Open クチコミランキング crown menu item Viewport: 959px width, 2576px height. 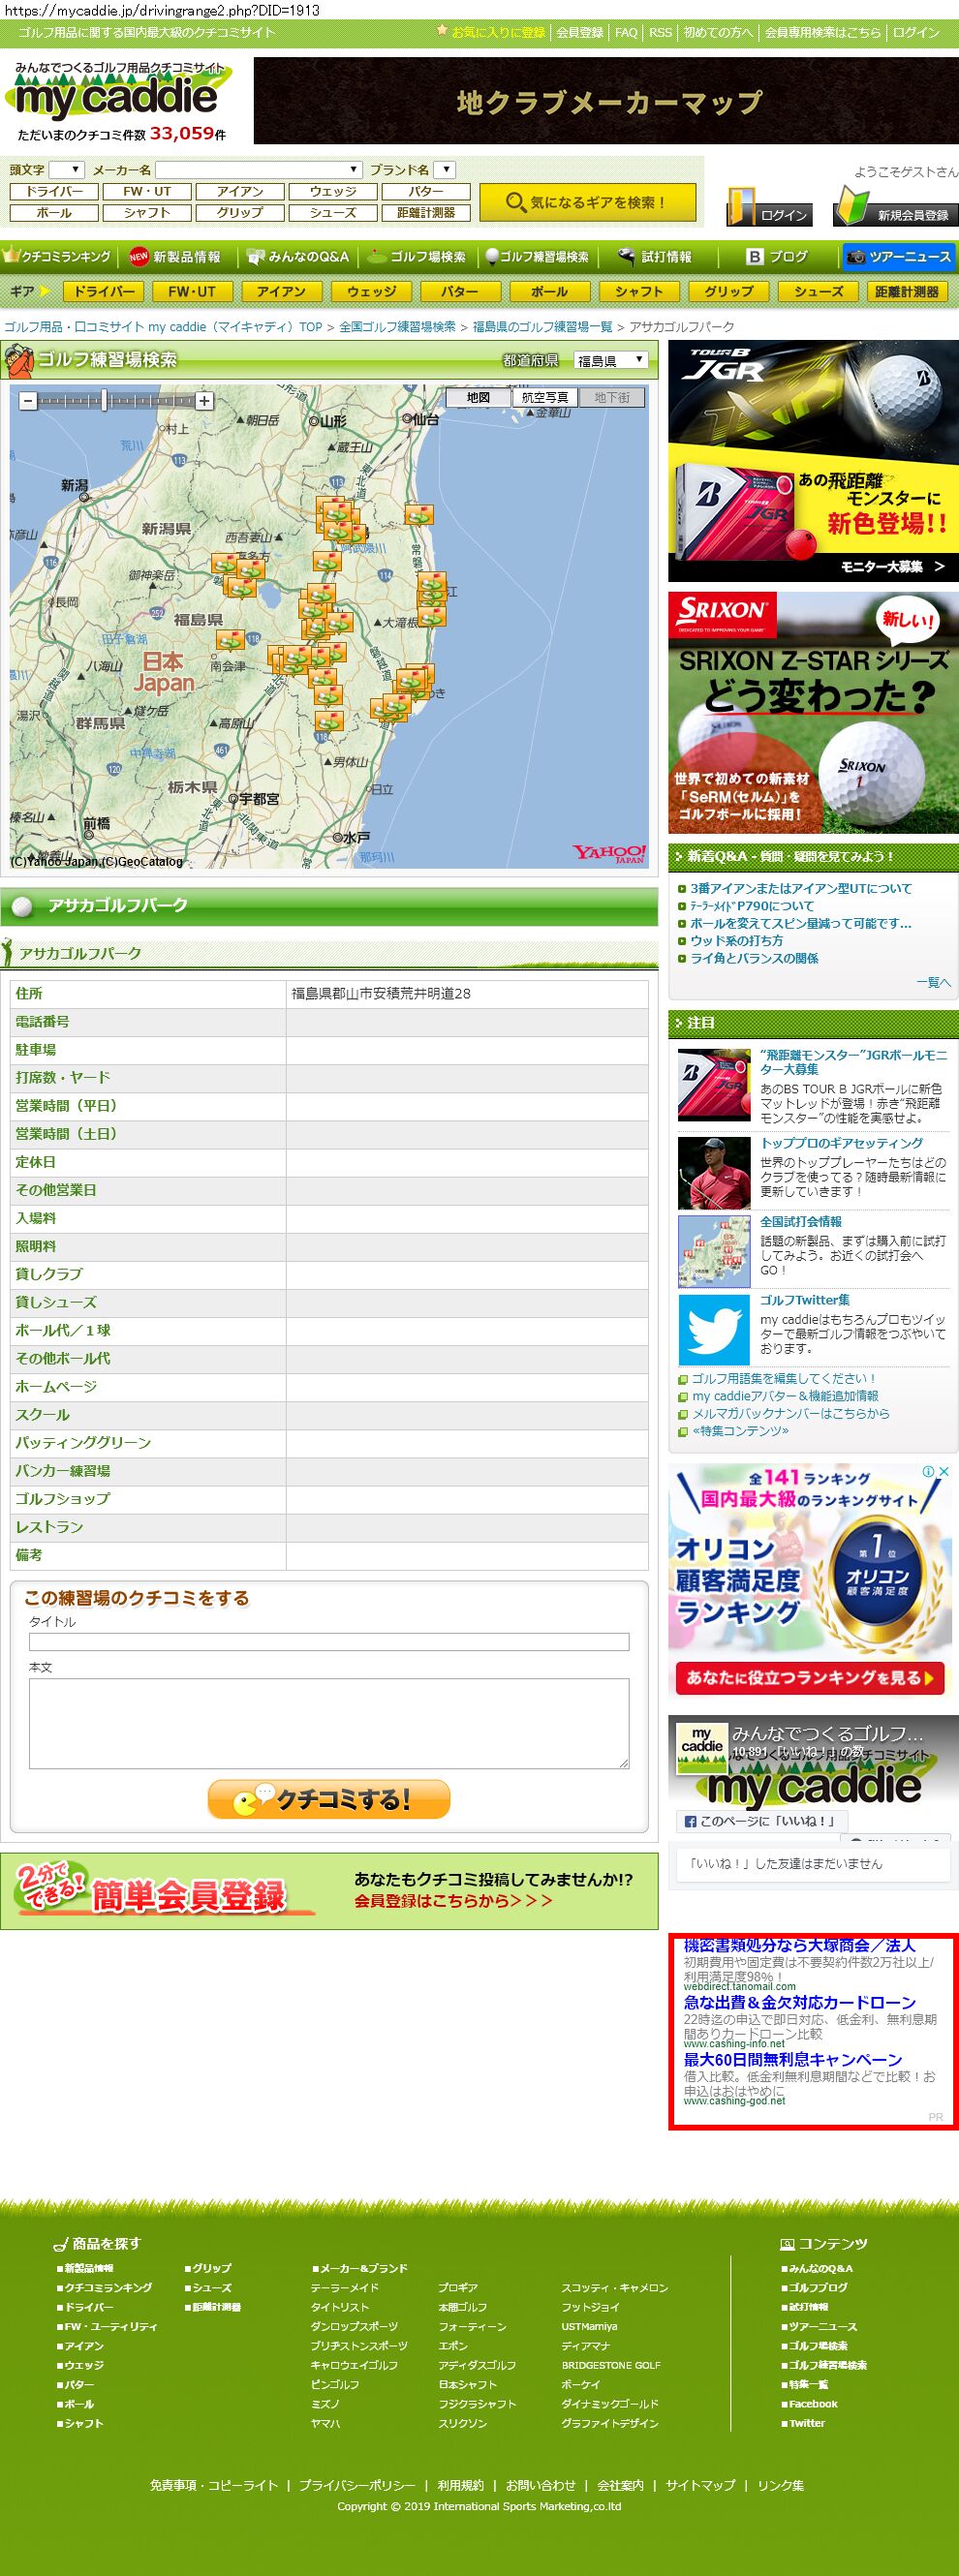pos(57,257)
